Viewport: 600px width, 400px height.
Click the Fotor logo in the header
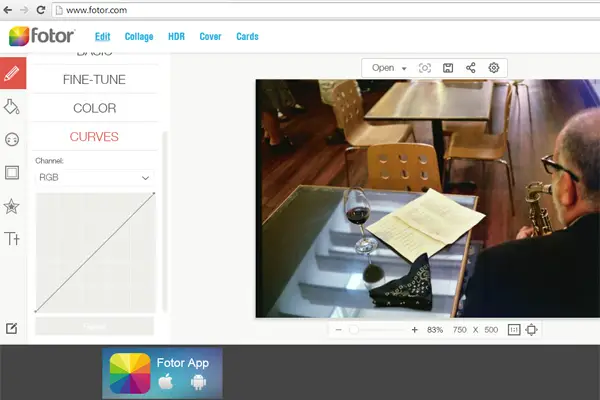pyautogui.click(x=41, y=36)
